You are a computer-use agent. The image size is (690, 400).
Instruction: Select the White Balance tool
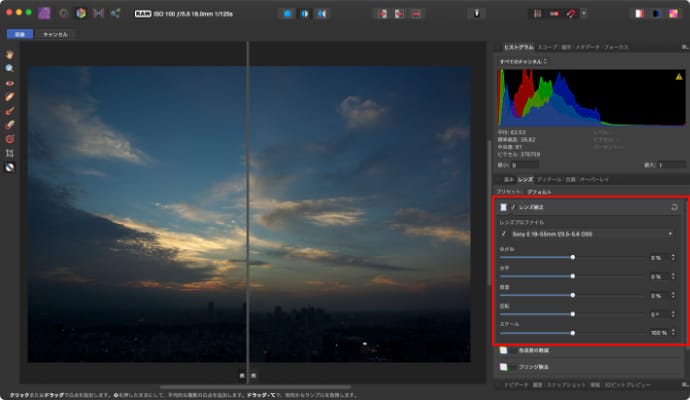[x=10, y=167]
